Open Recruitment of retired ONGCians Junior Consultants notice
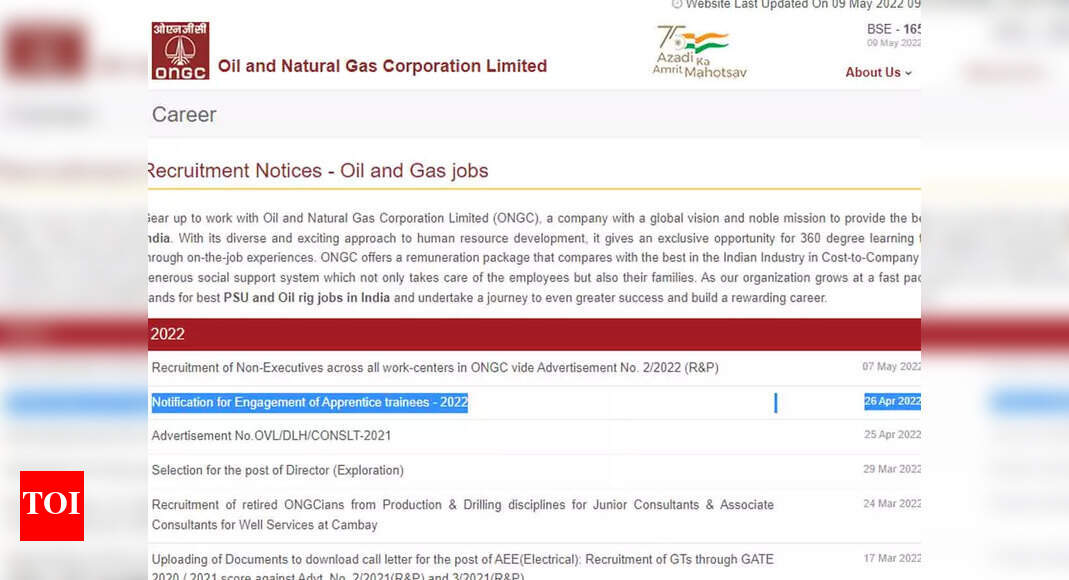This screenshot has width=1069, height=580. pos(462,515)
